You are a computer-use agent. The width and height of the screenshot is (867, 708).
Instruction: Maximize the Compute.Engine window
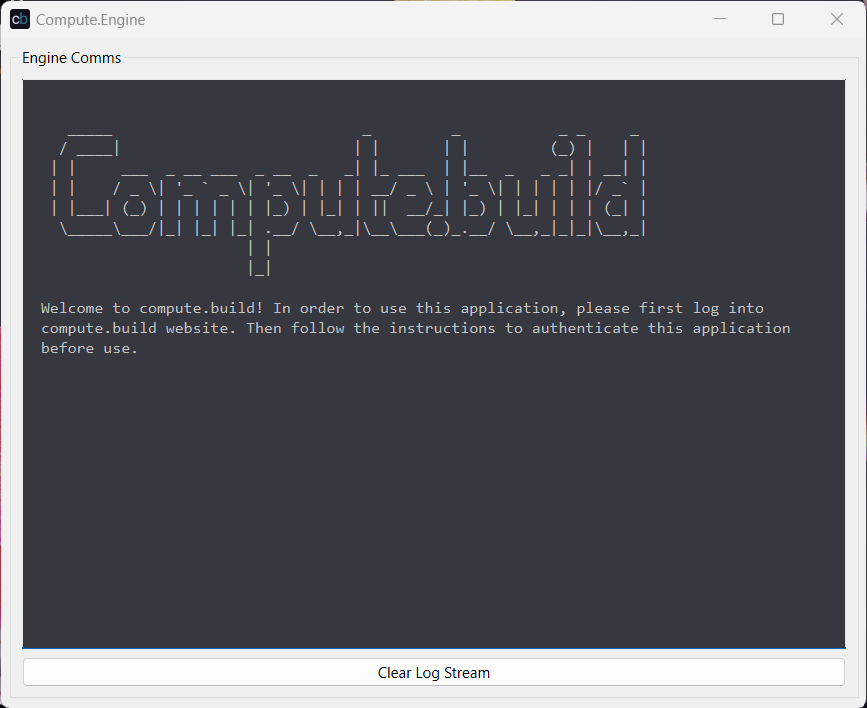click(778, 19)
